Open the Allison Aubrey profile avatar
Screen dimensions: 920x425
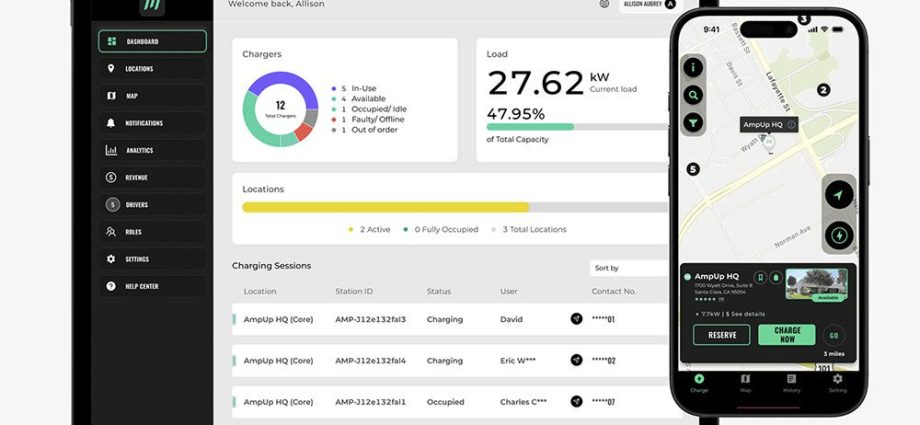pos(670,4)
